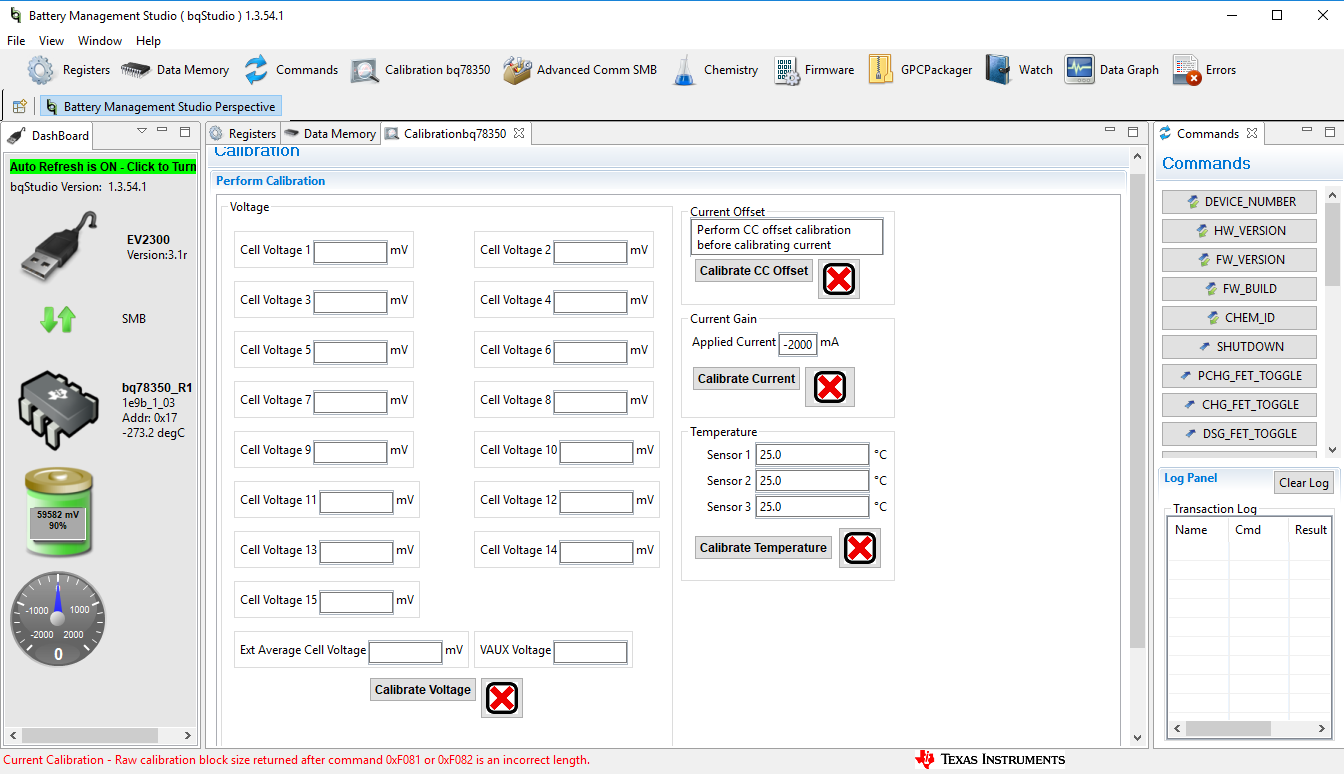Minimize the DashBoard panel
The image size is (1344, 774).
point(164,131)
